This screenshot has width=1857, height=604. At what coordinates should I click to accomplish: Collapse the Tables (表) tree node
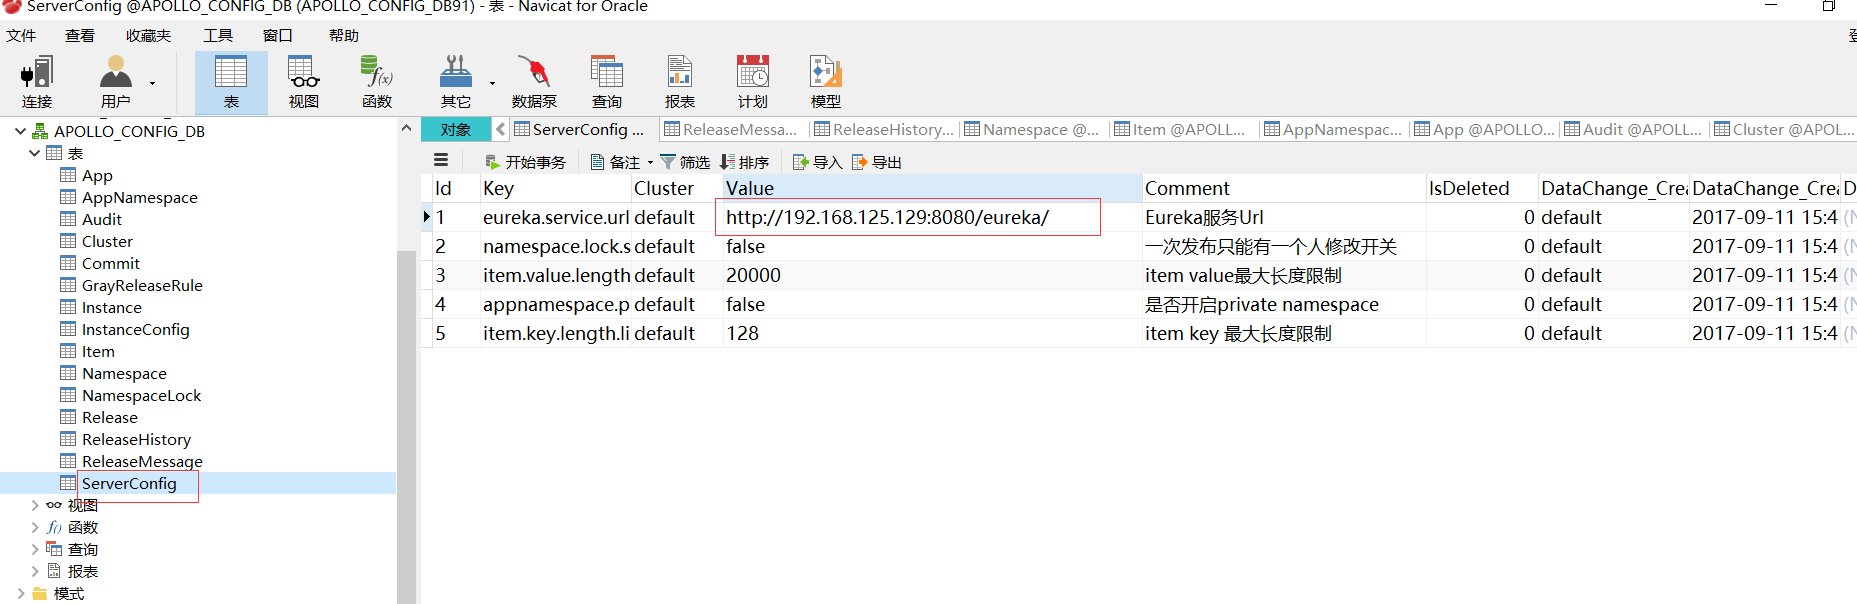(35, 153)
